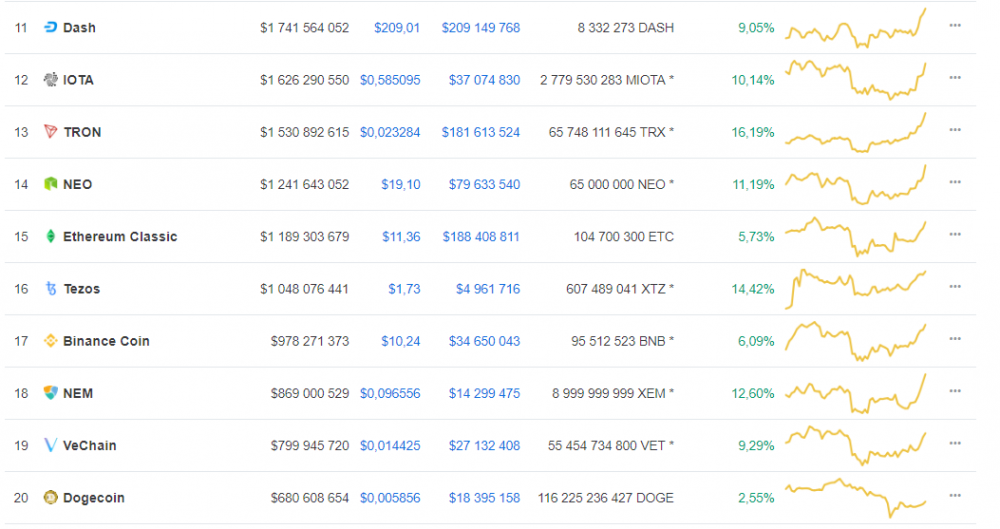The height and width of the screenshot is (529, 1000).
Task: Click the Ethereum Classic logo icon
Action: pyautogui.click(x=50, y=237)
